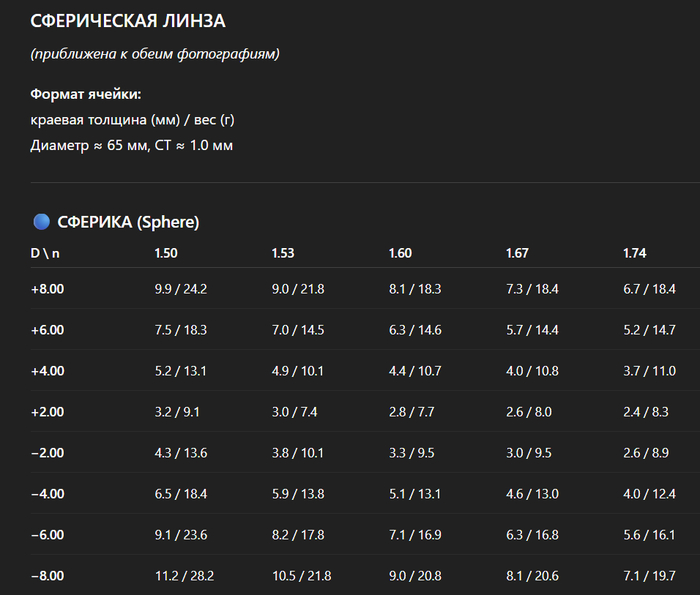Click the Диаметр ≈ 65 мм line
The width and height of the screenshot is (700, 595).
(x=132, y=146)
